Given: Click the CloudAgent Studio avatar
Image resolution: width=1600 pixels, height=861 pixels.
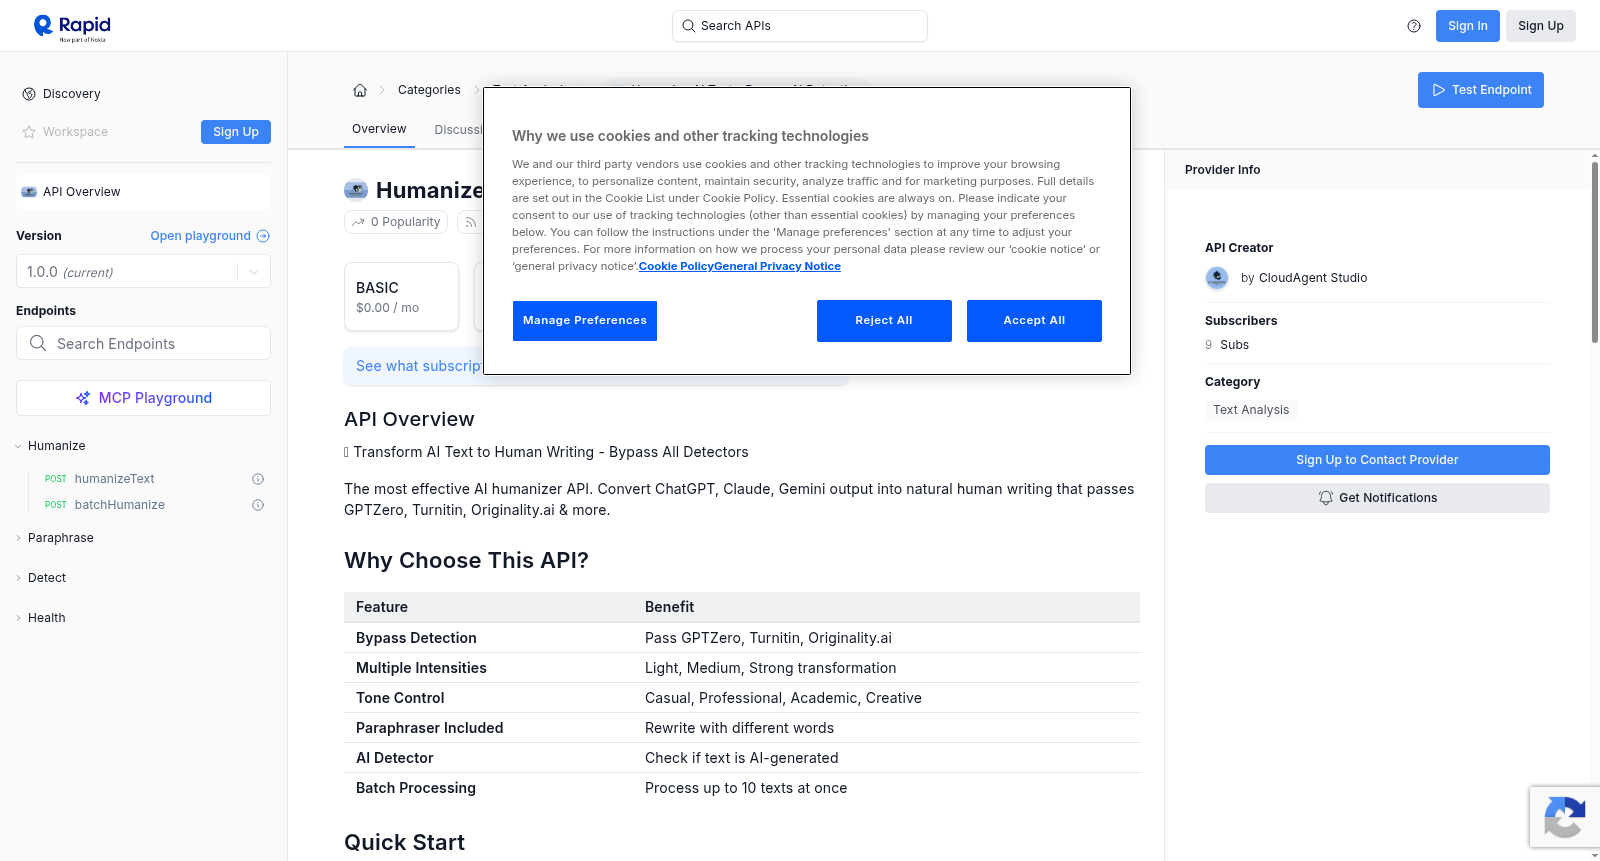Looking at the screenshot, I should (1217, 278).
